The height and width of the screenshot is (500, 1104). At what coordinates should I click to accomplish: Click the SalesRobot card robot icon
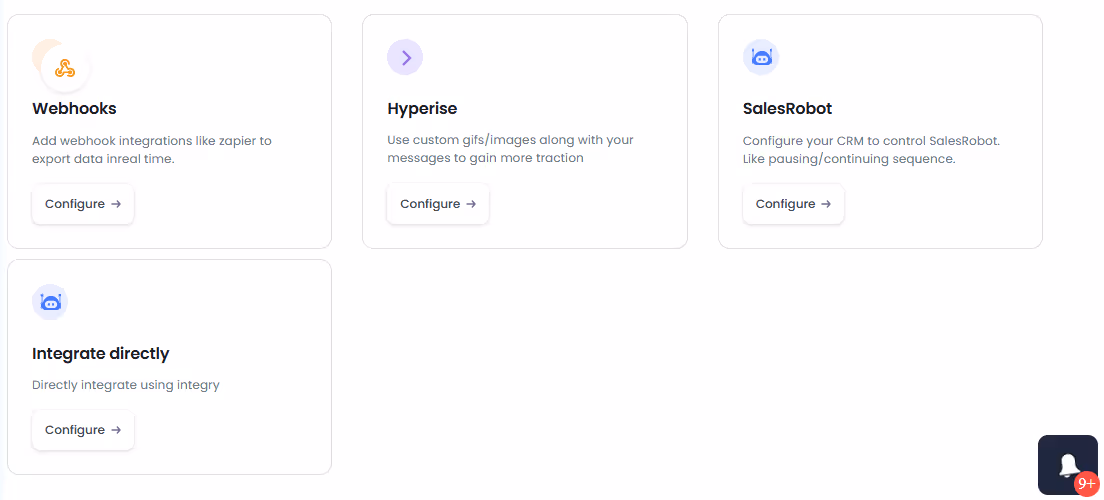(761, 57)
